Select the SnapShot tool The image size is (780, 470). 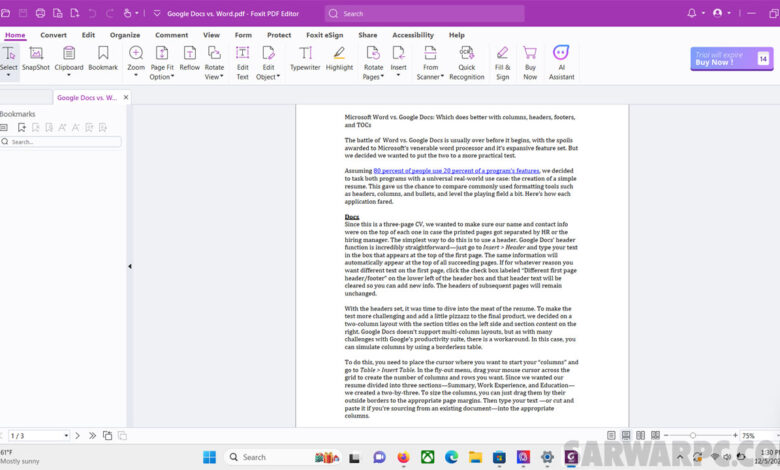[36, 58]
